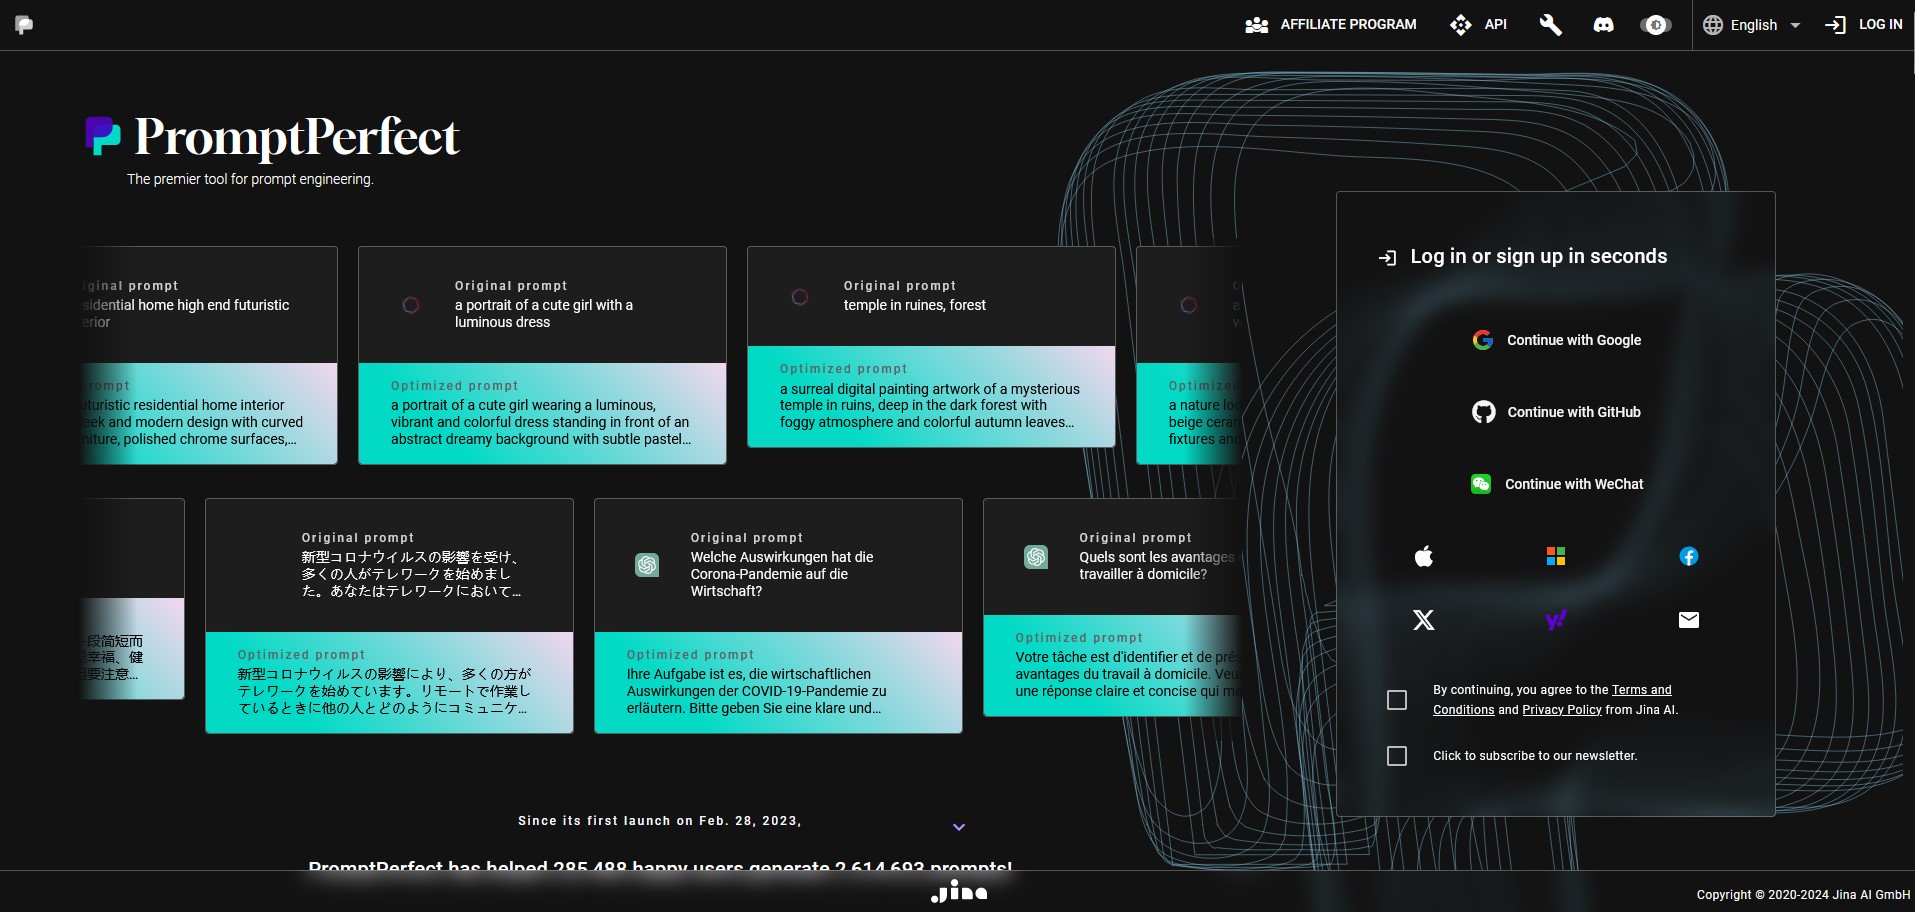The image size is (1915, 912).
Task: Open the residential home futuristic prompt card
Action: pyautogui.click(x=210, y=355)
